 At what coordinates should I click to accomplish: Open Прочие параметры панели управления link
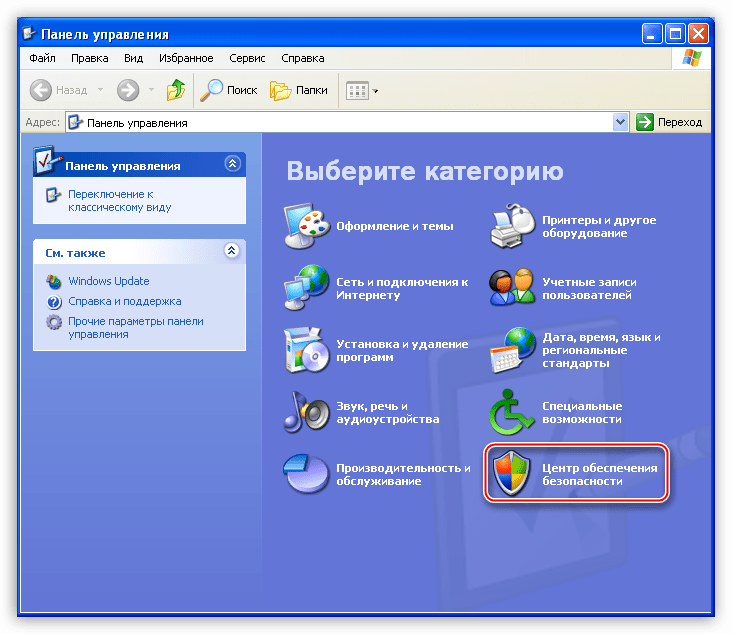pos(136,328)
